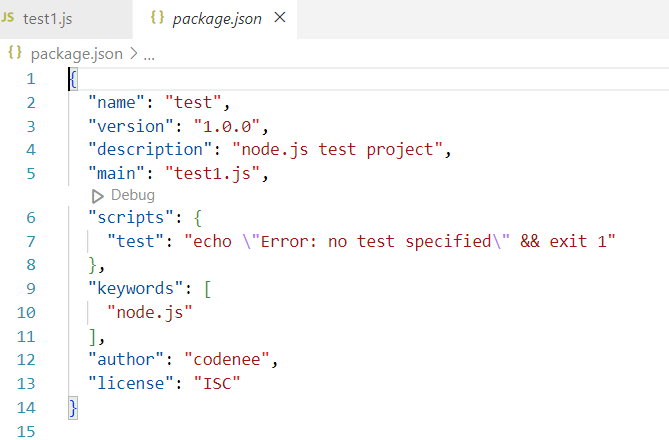Switch to the test1.js tab
Screen dimensions: 669x440
point(64,19)
